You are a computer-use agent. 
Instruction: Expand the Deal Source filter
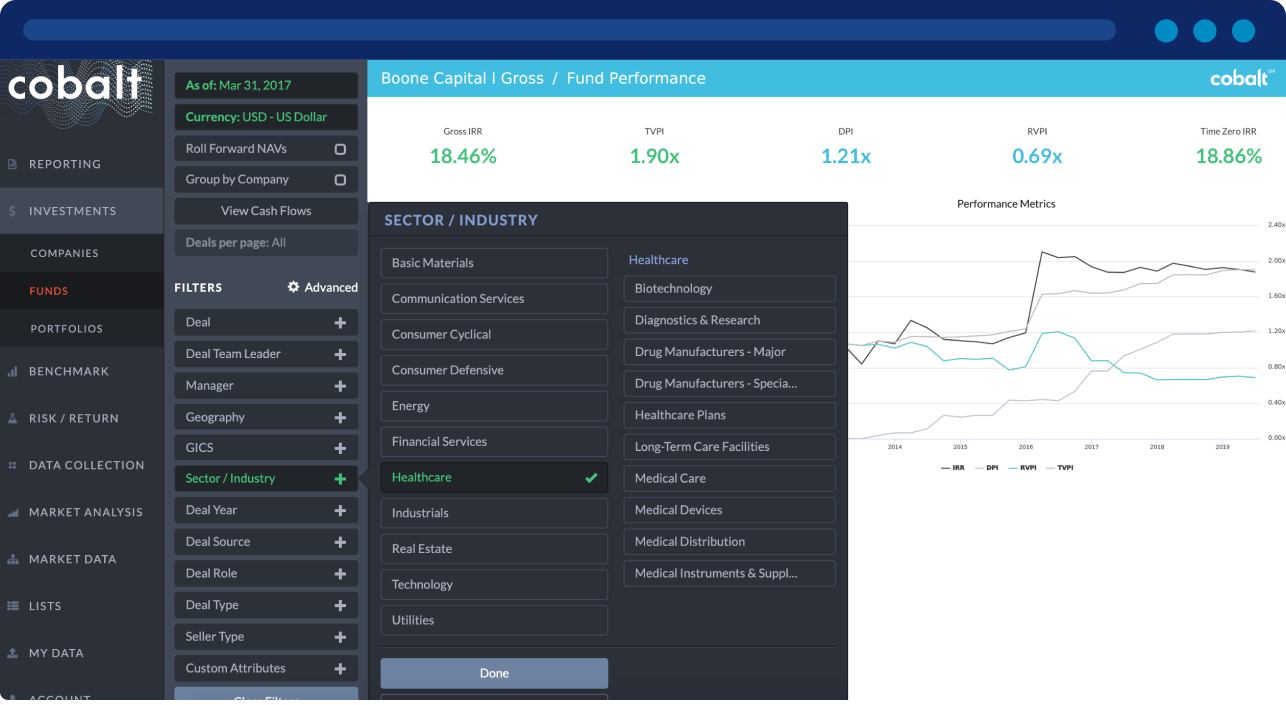(340, 542)
